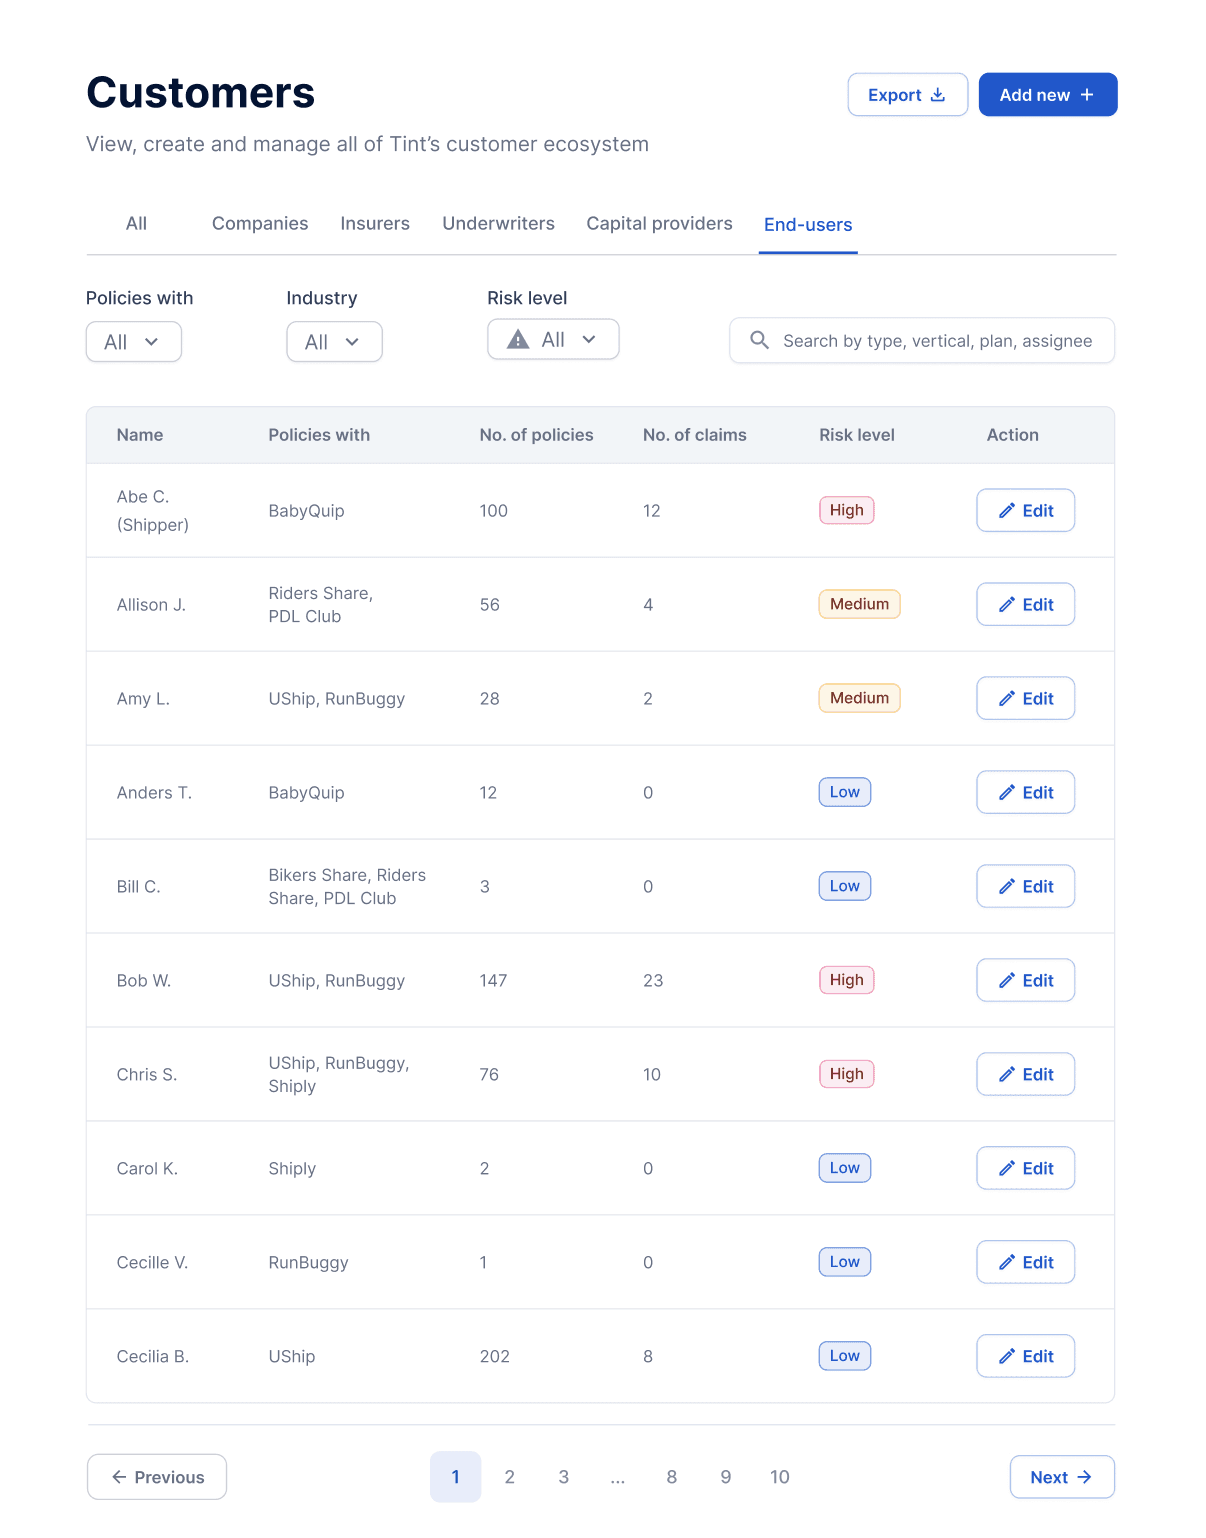Open the Companies tab
Screen dimensions: 1206x1538
[x=260, y=224]
